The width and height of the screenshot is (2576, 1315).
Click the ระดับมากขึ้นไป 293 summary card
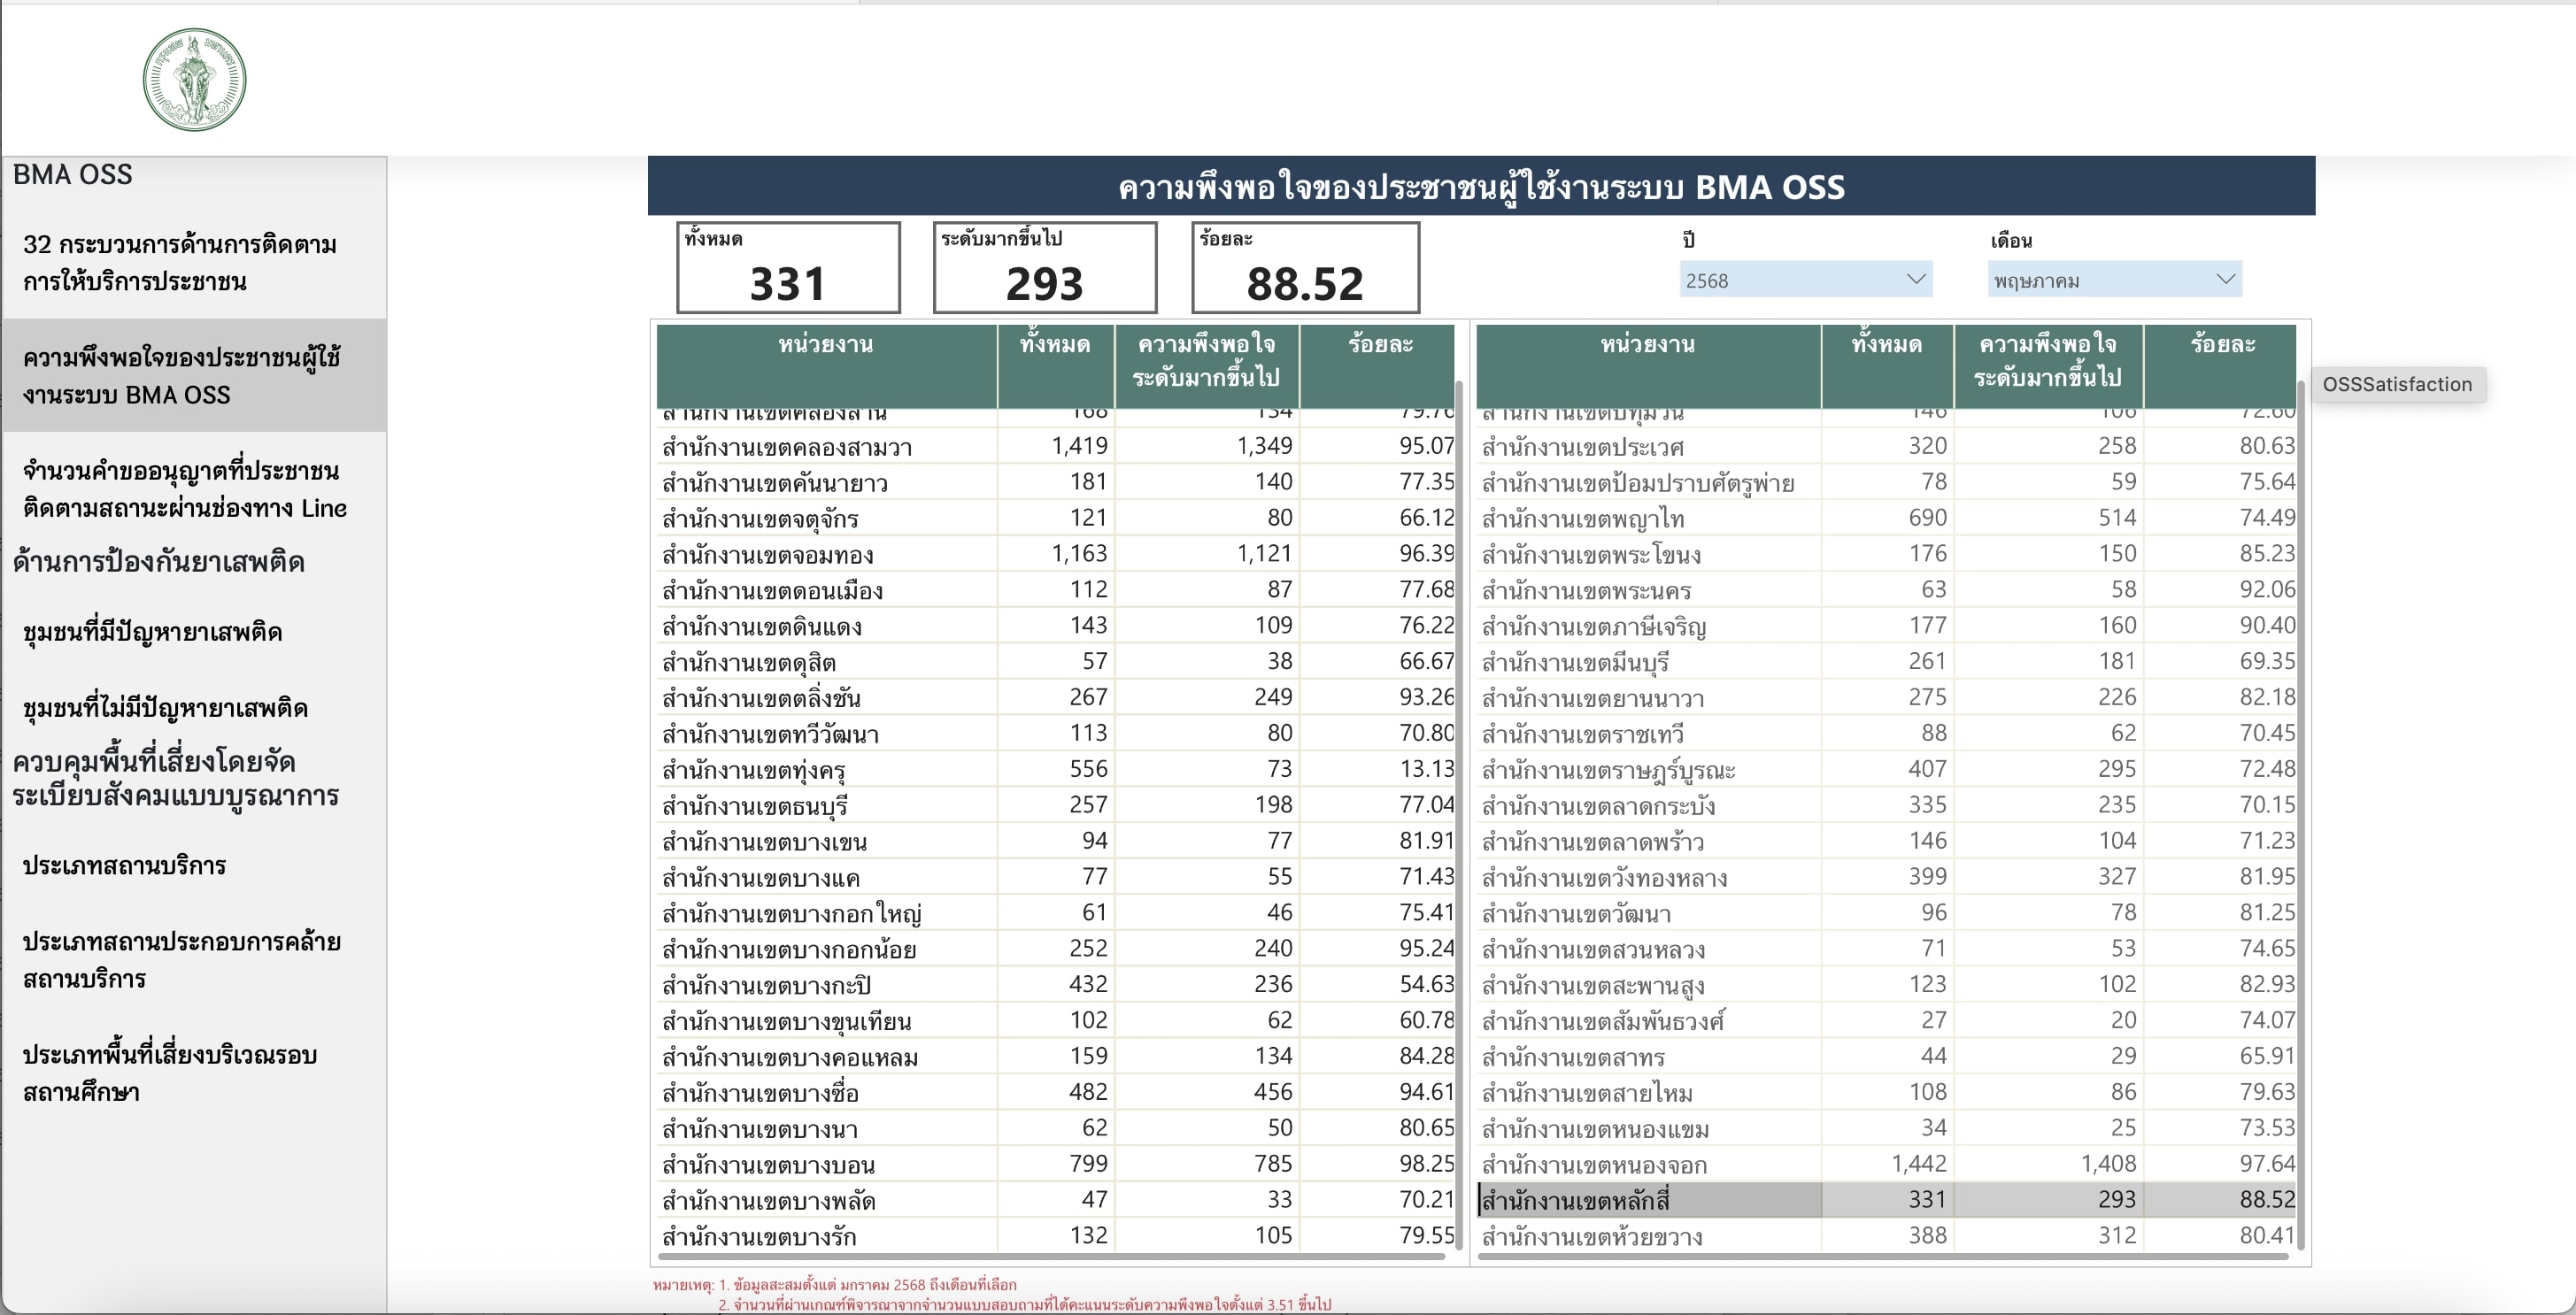pos(1045,267)
